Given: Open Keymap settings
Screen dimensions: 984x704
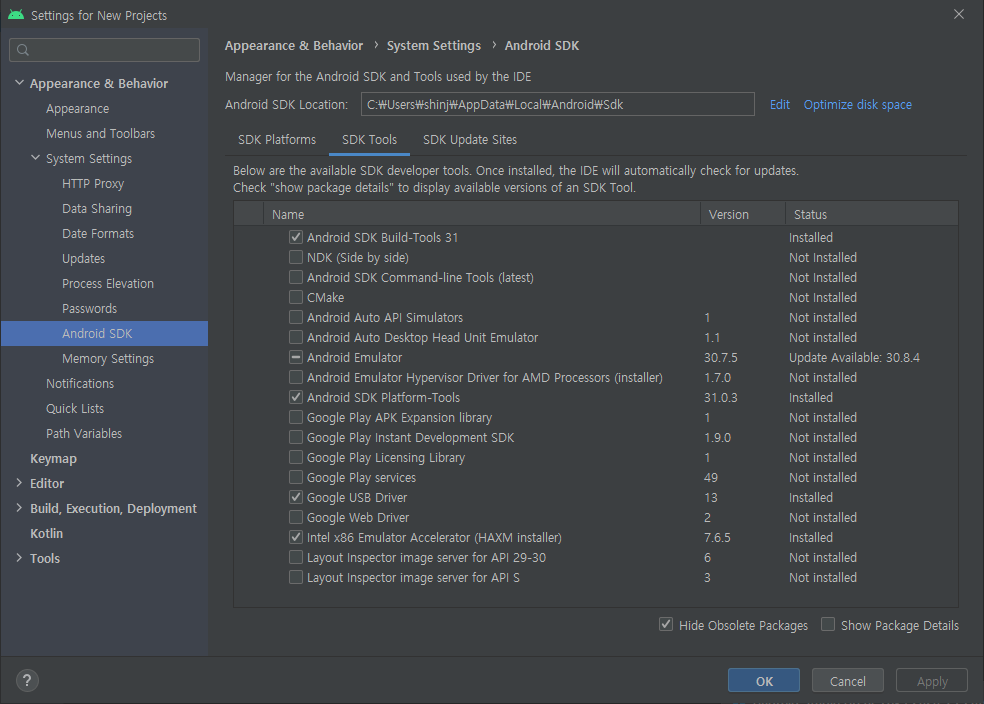Looking at the screenshot, I should pyautogui.click(x=53, y=459).
